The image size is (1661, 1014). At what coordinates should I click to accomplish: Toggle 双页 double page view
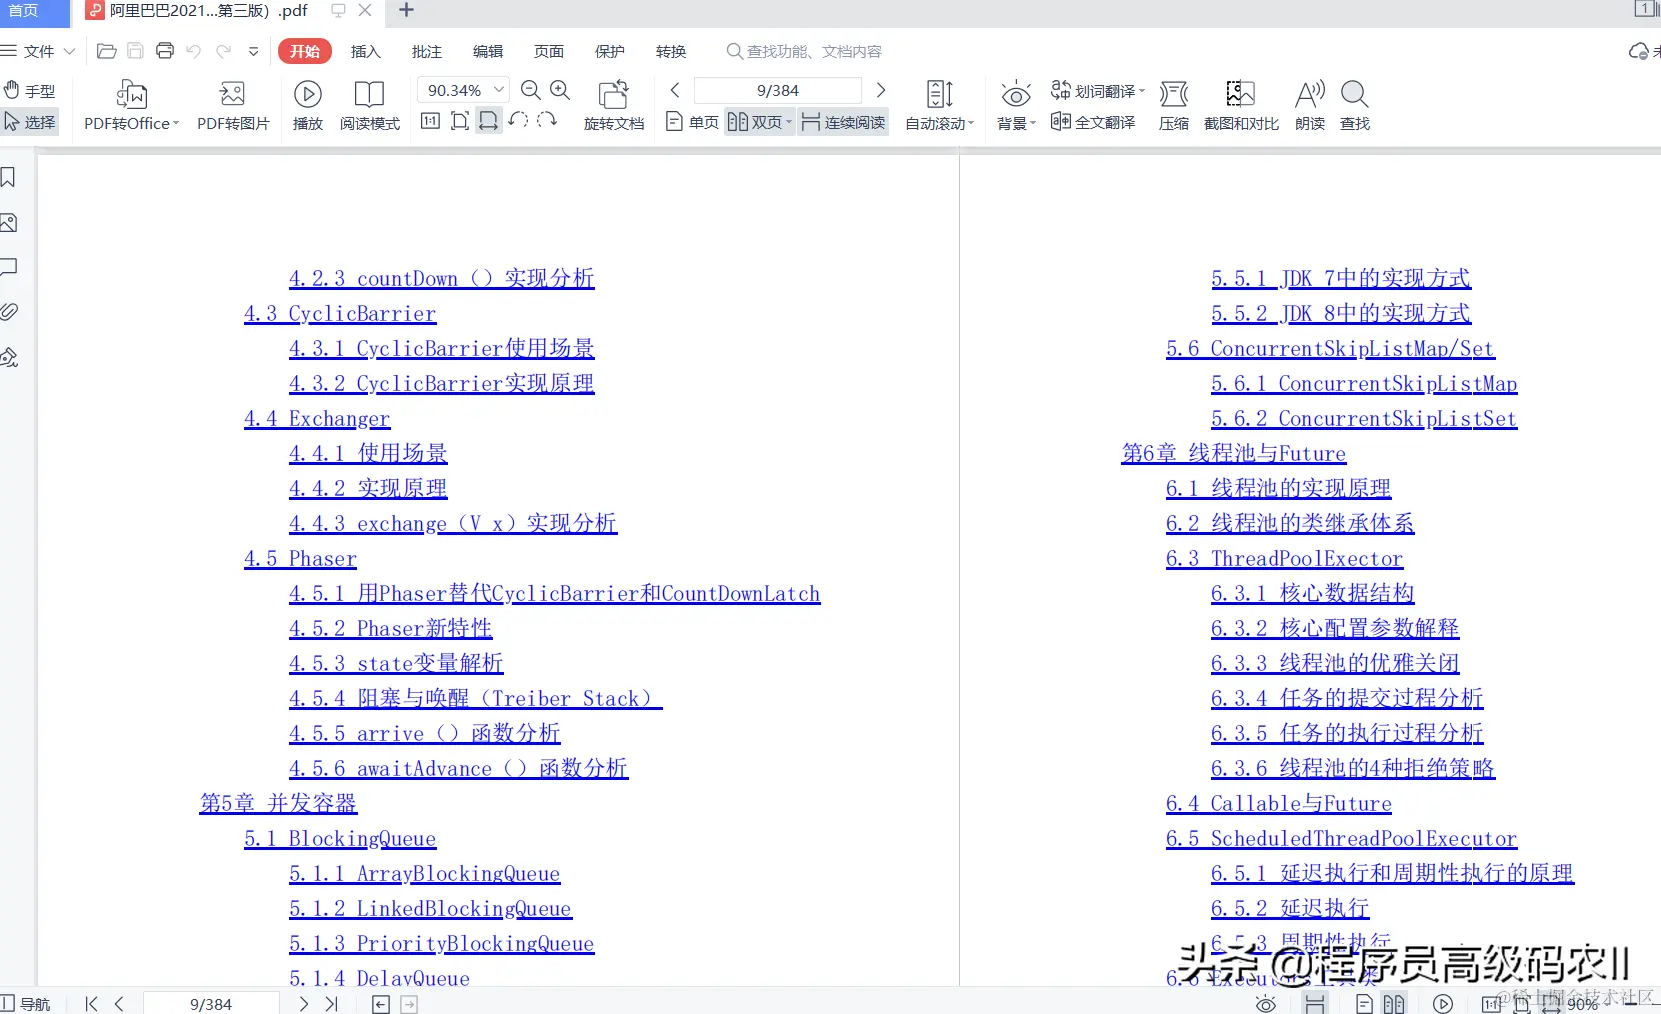(x=759, y=122)
